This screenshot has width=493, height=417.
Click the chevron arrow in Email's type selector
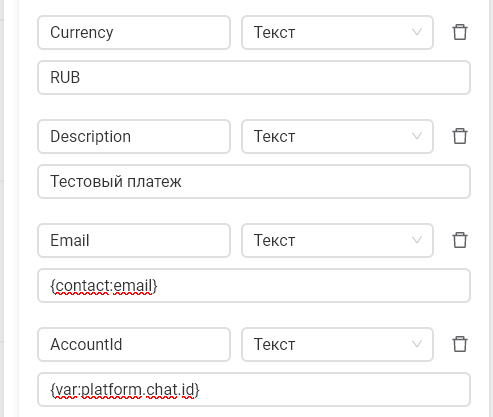[x=417, y=240]
